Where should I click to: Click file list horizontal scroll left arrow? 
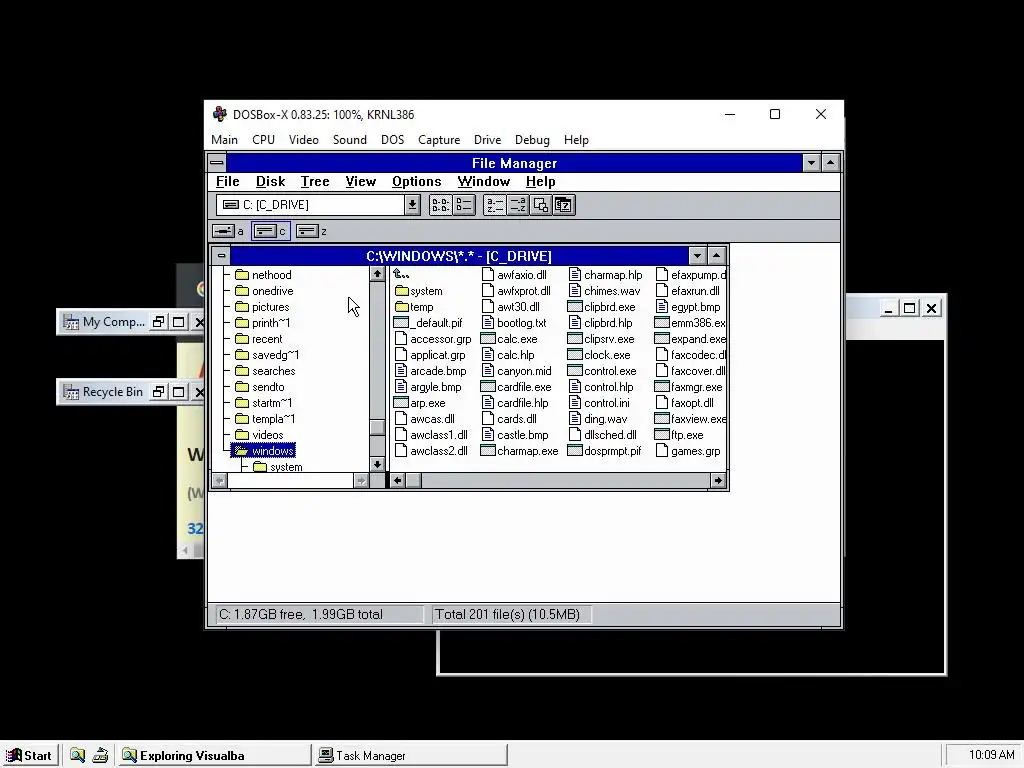coord(397,481)
